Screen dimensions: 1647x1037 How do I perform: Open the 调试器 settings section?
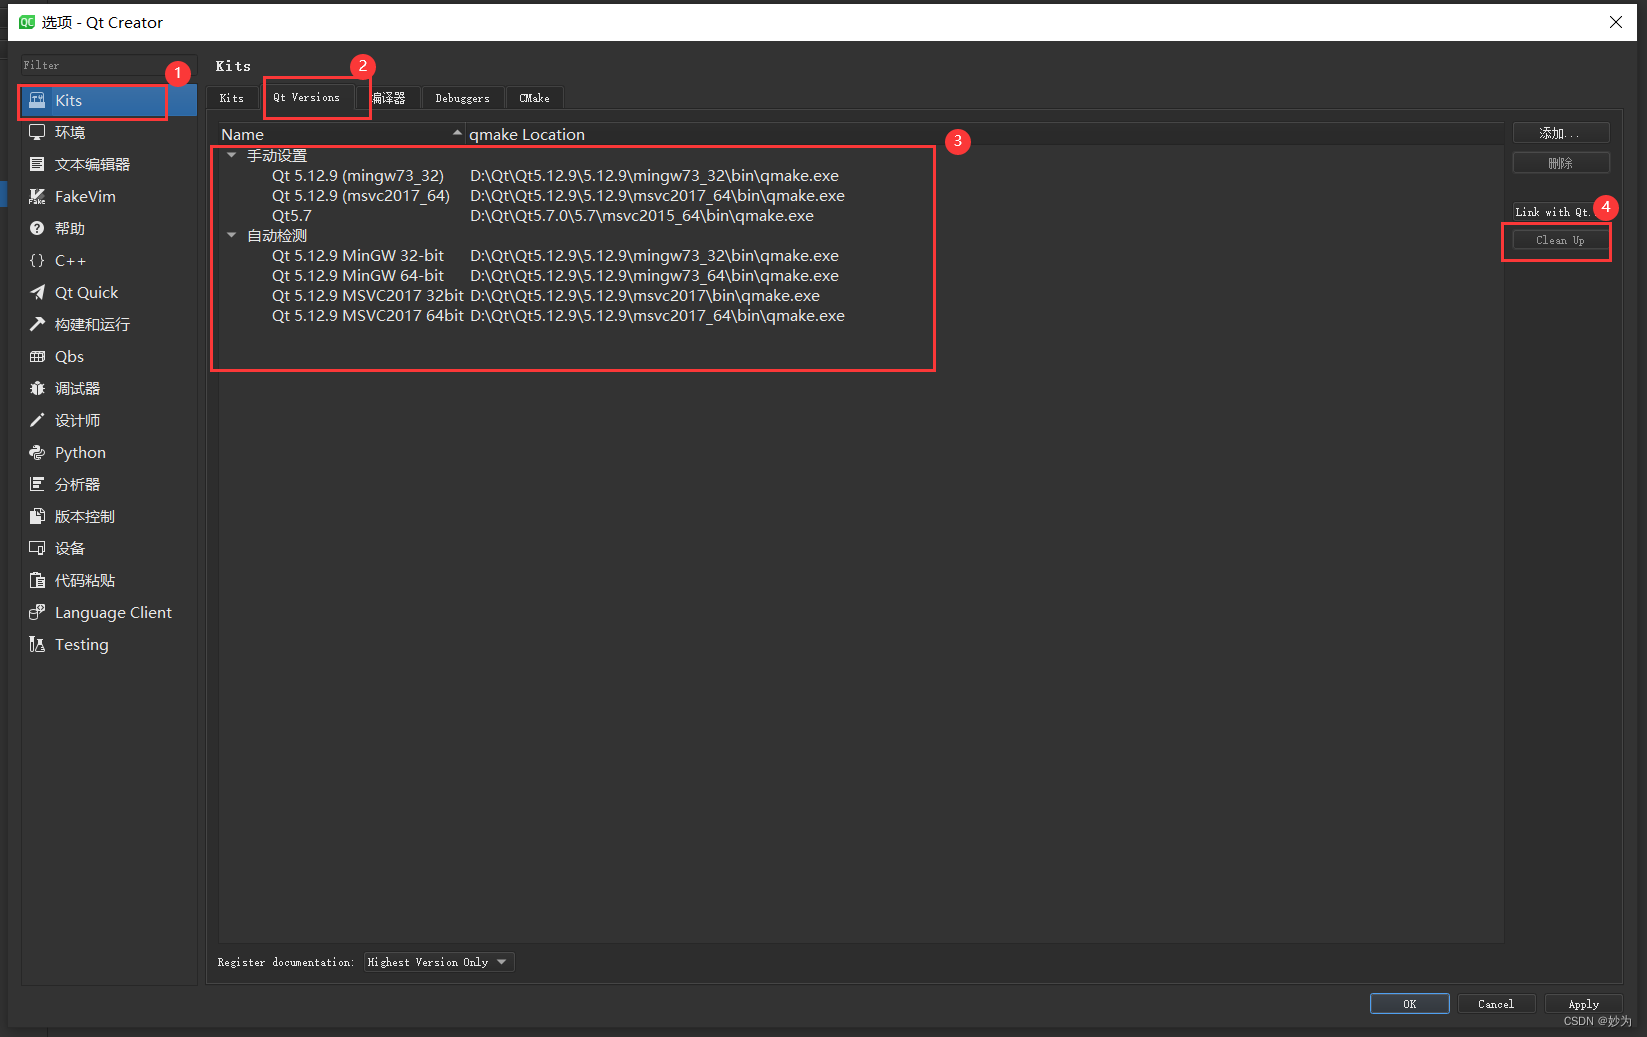[x=77, y=388]
